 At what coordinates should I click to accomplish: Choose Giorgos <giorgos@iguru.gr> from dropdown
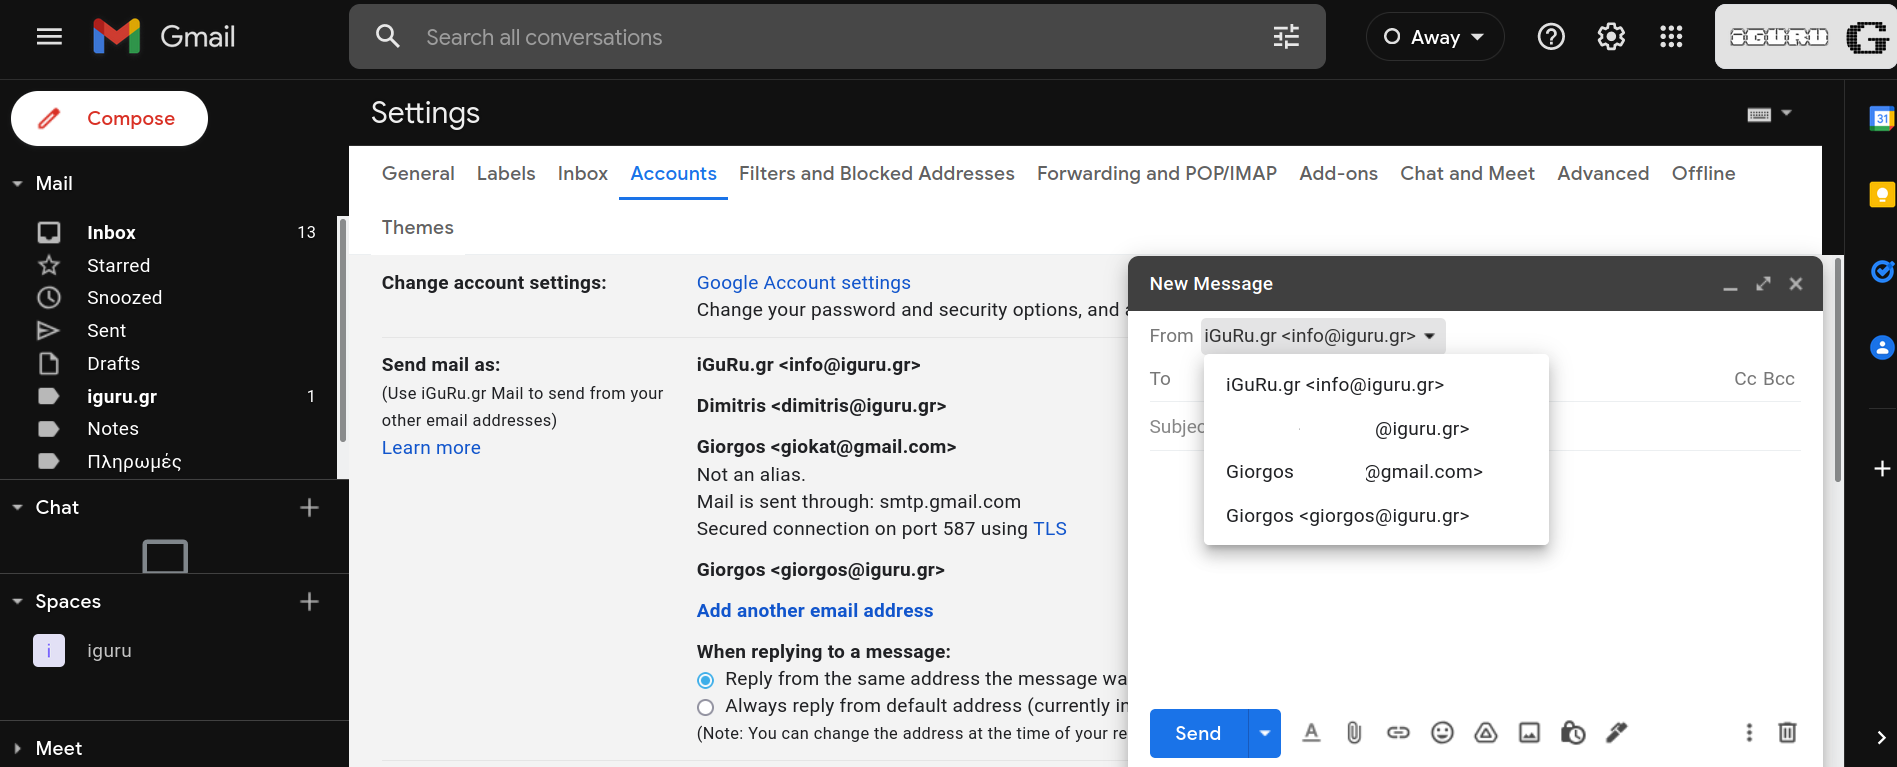1376,516
